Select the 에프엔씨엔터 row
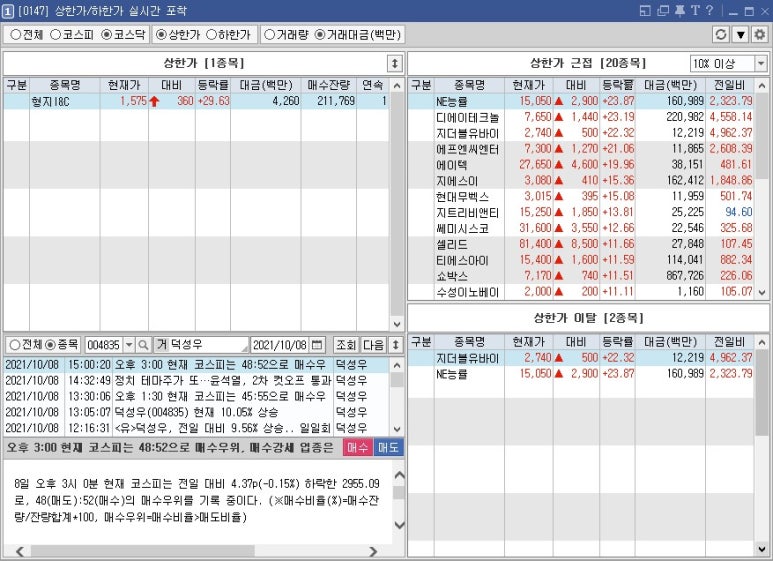The image size is (773, 561). pyautogui.click(x=581, y=148)
